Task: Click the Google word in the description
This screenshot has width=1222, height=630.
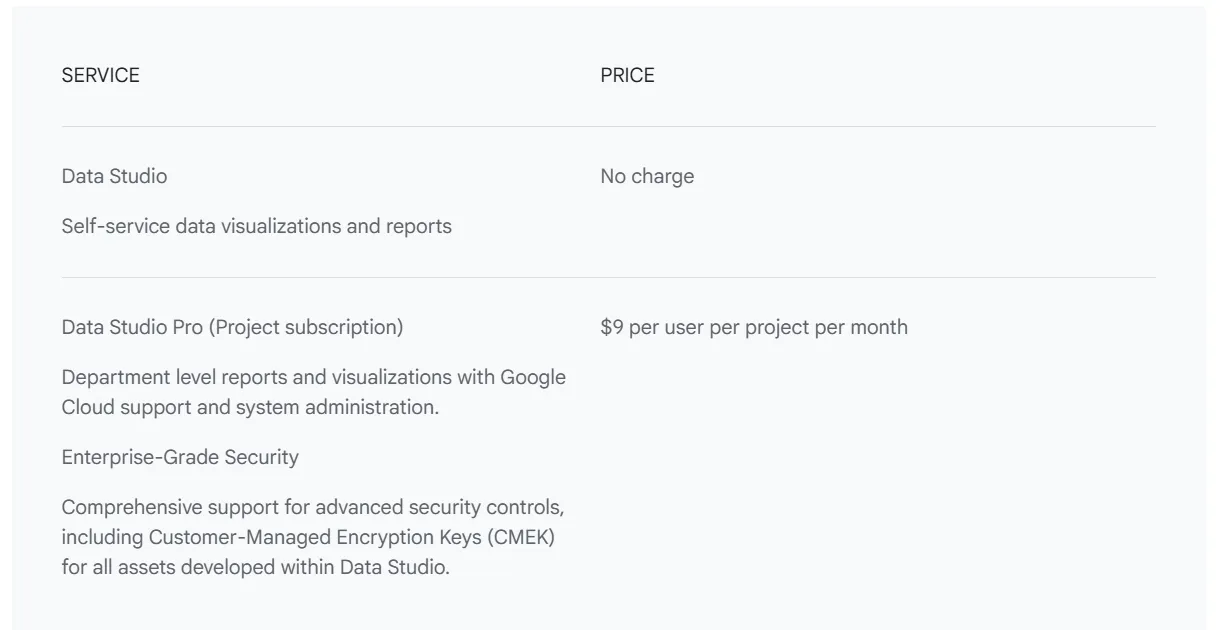Action: click(x=533, y=378)
